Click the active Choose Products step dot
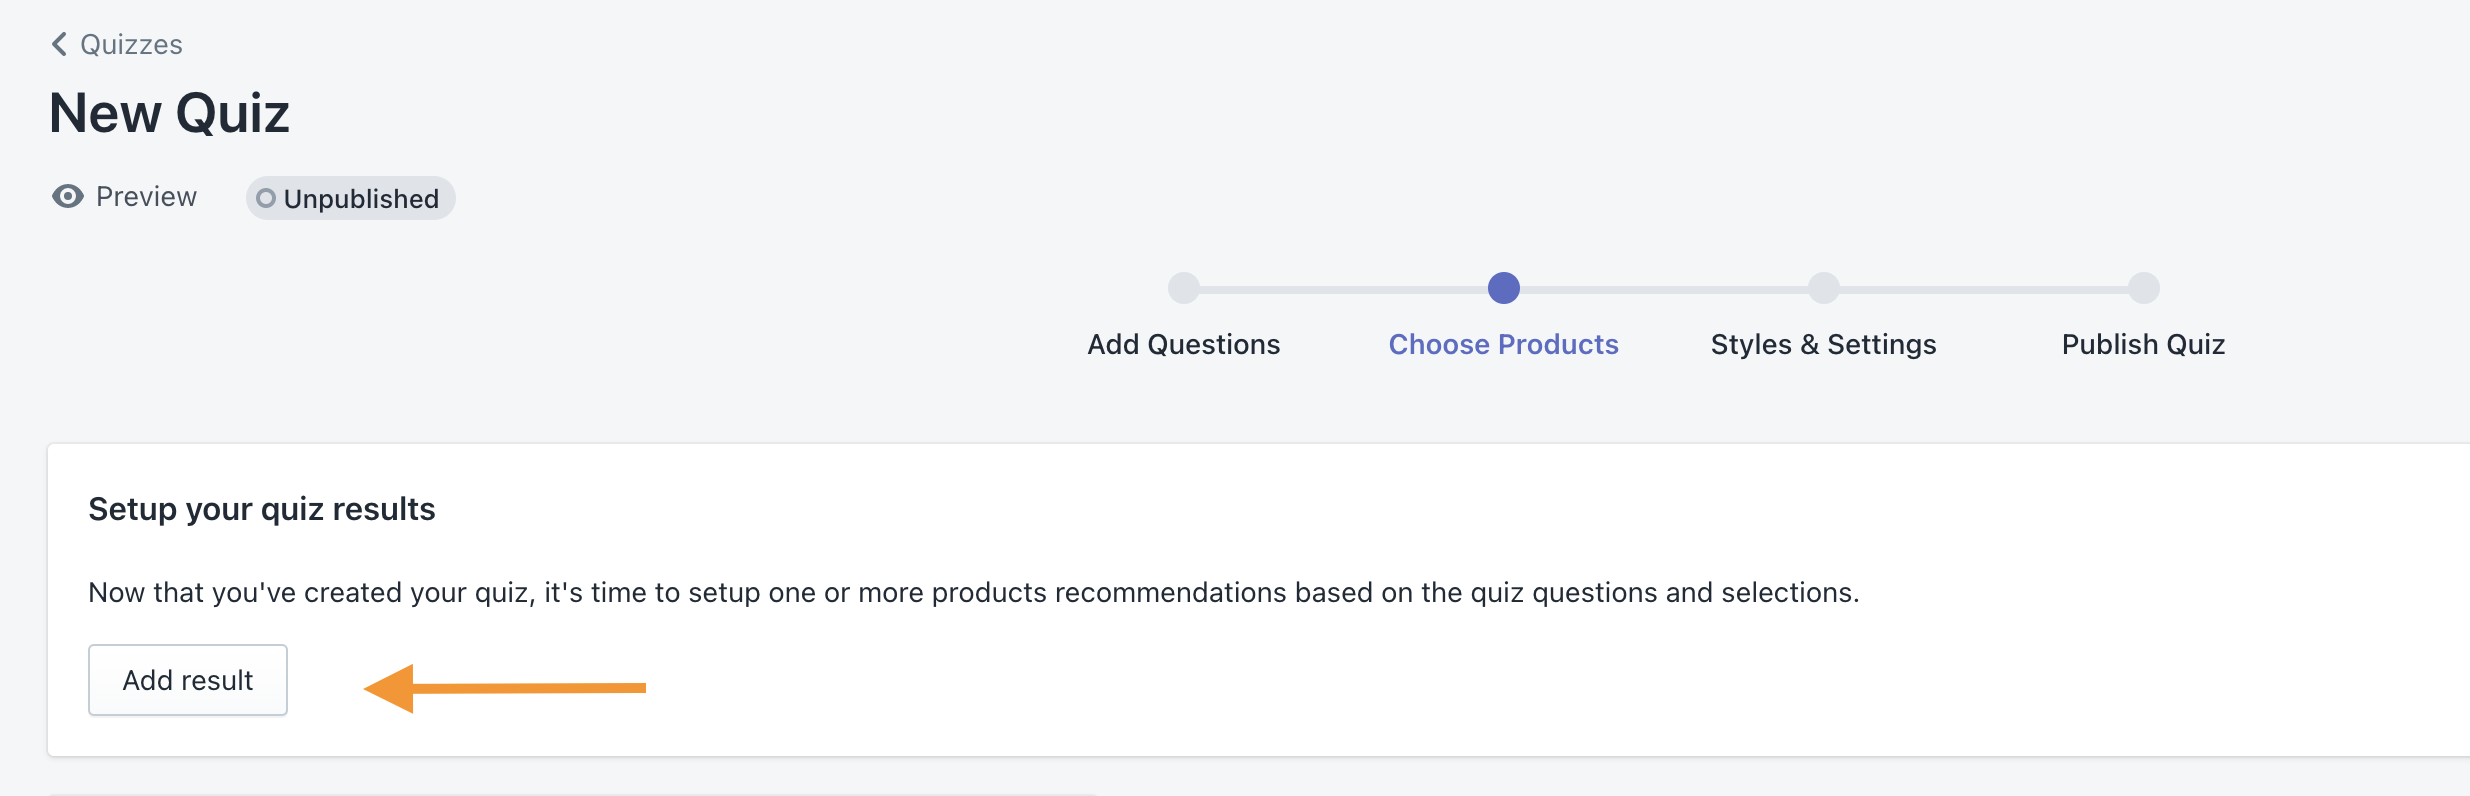The image size is (2470, 796). click(1503, 288)
